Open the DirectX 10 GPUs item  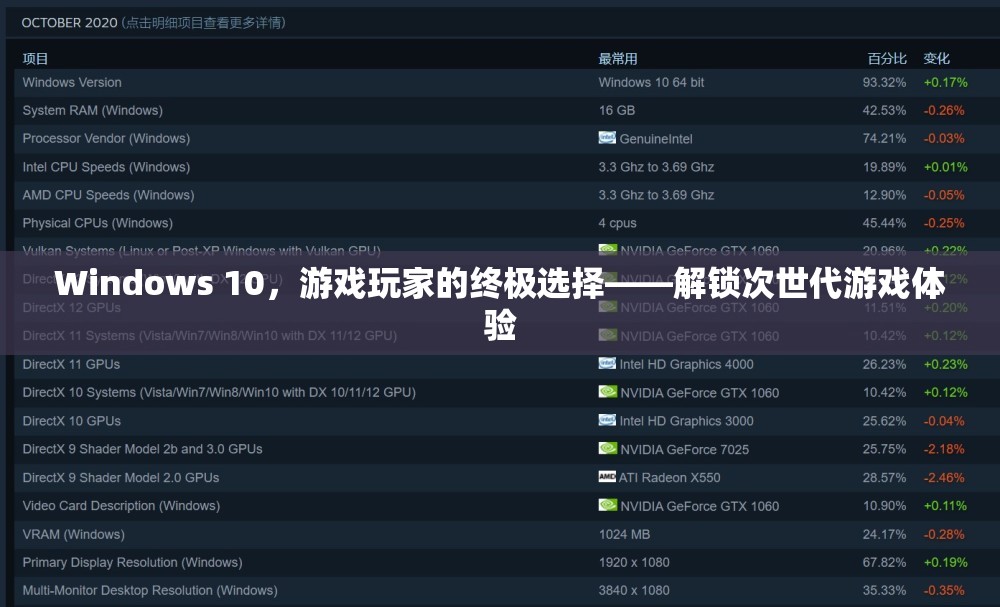pos(71,421)
